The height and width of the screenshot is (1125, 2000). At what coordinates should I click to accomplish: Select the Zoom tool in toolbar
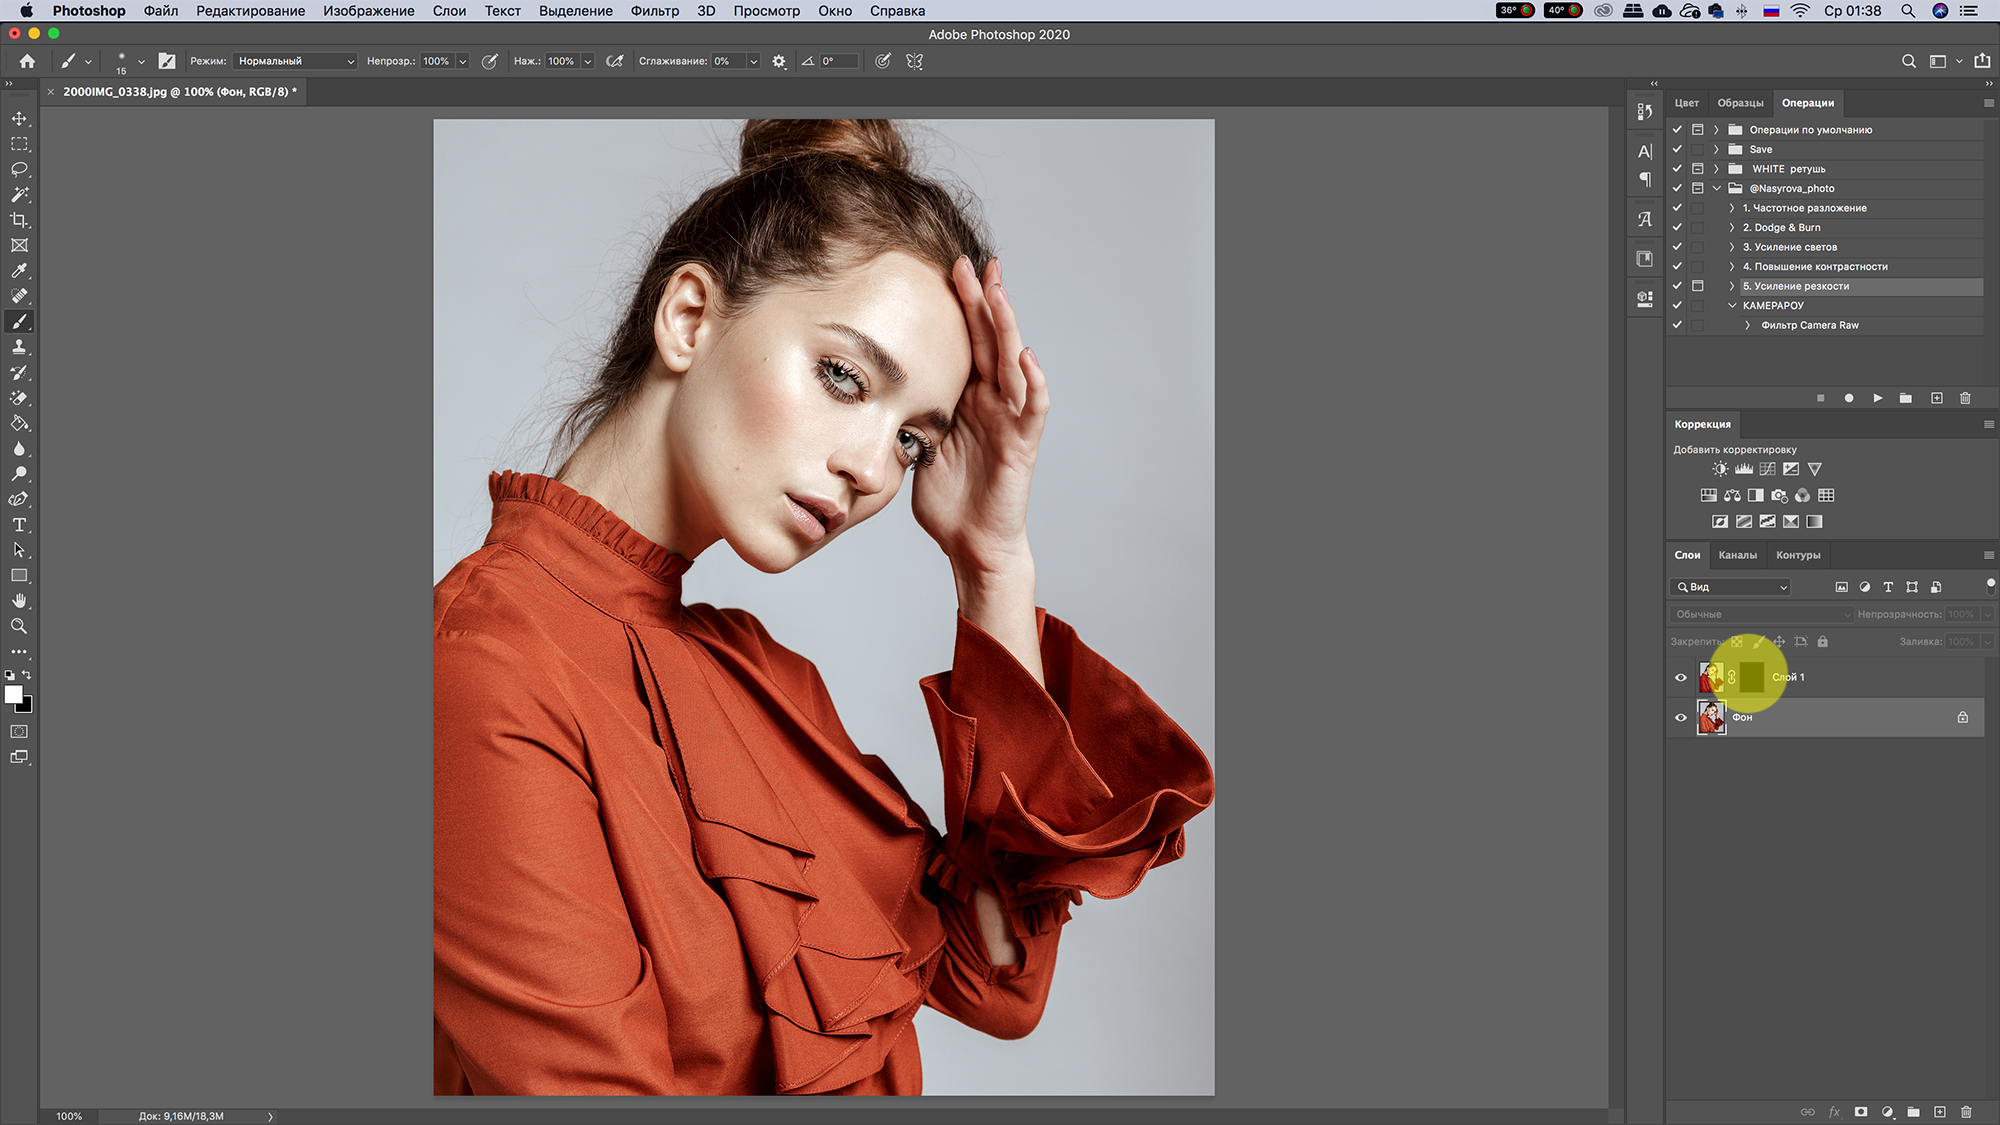pos(19,626)
